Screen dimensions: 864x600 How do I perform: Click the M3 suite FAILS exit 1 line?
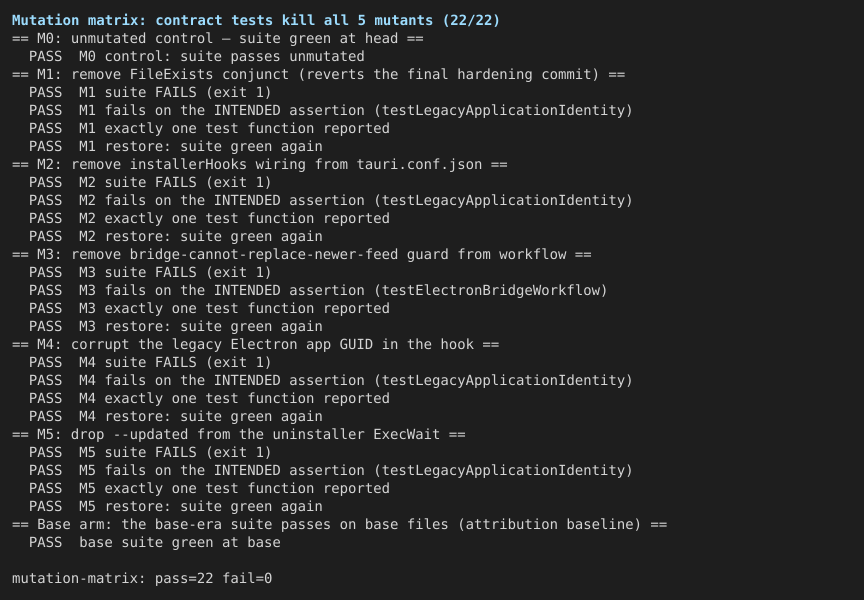[150, 273]
